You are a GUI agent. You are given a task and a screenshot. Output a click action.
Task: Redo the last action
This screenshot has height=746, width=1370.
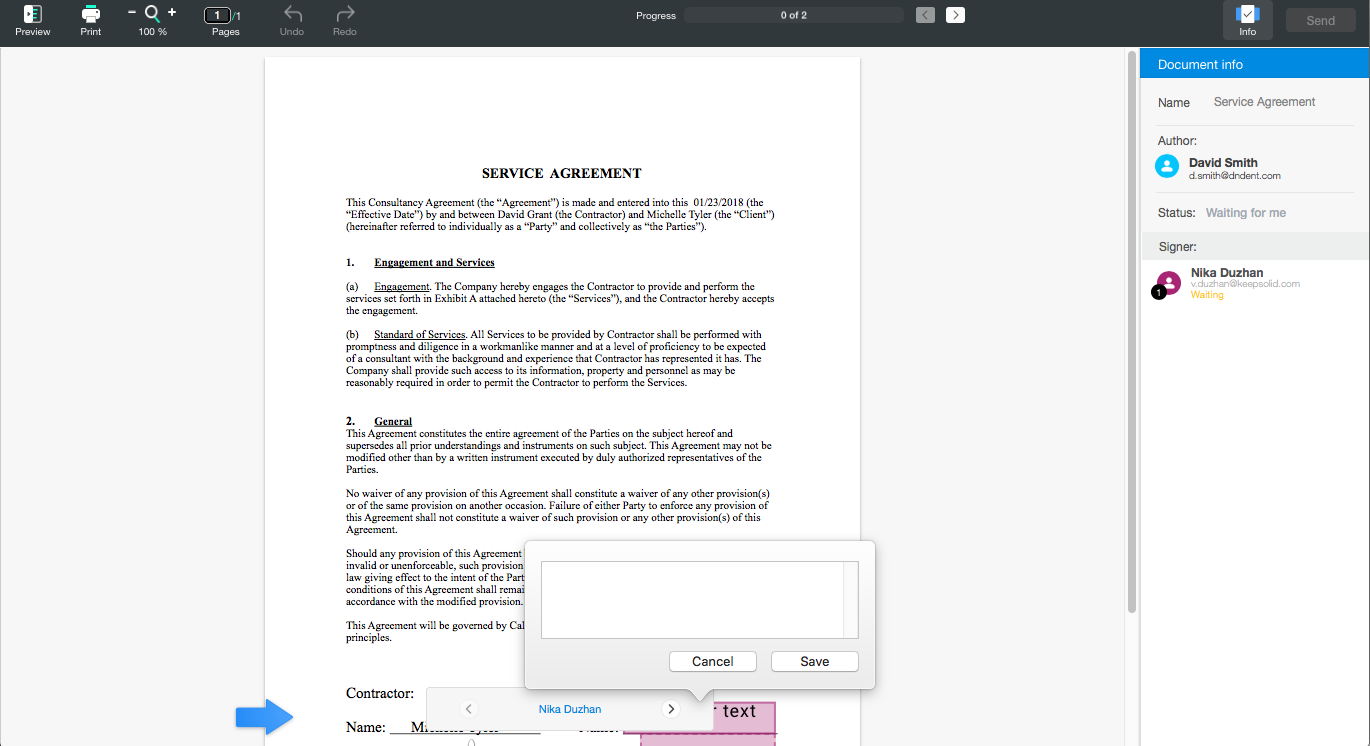click(345, 14)
